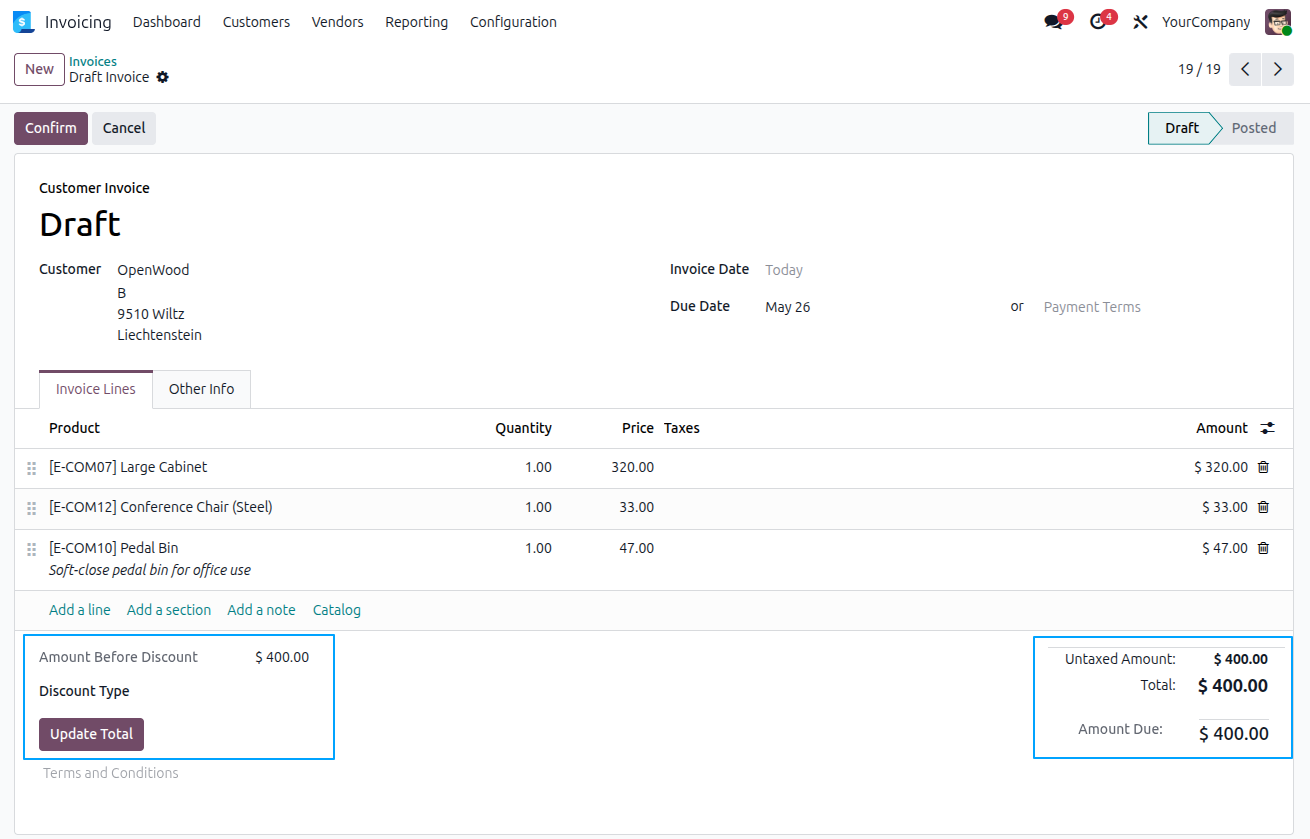Select the [E-COM07] Large Cabinet product cell

point(128,467)
